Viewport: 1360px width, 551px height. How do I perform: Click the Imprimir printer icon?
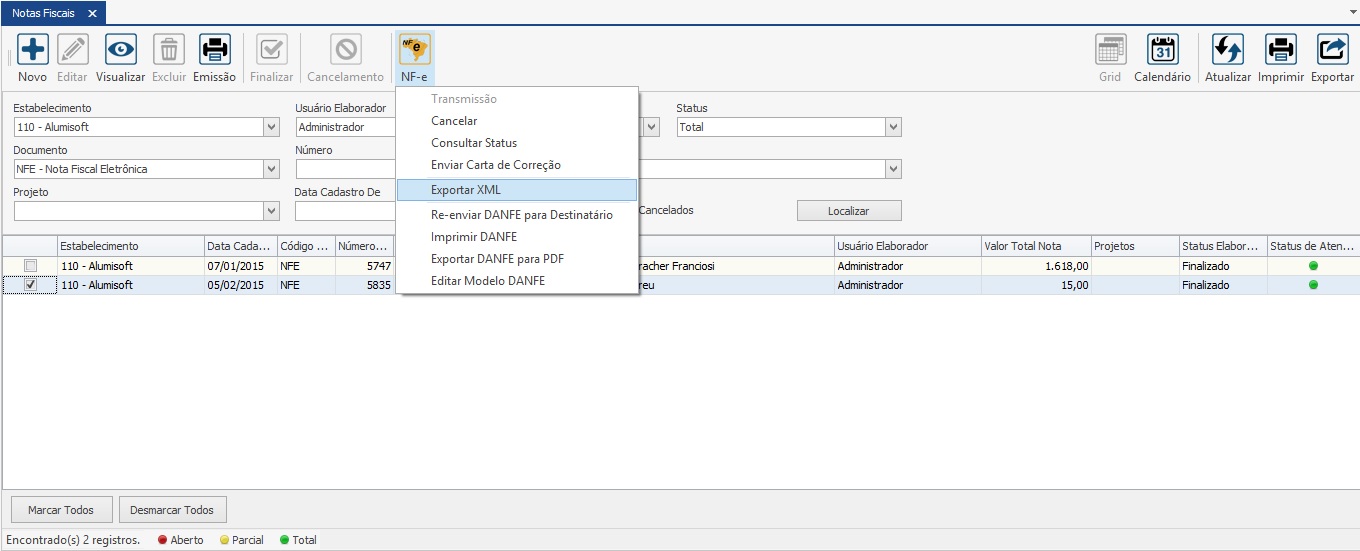click(x=1280, y=49)
